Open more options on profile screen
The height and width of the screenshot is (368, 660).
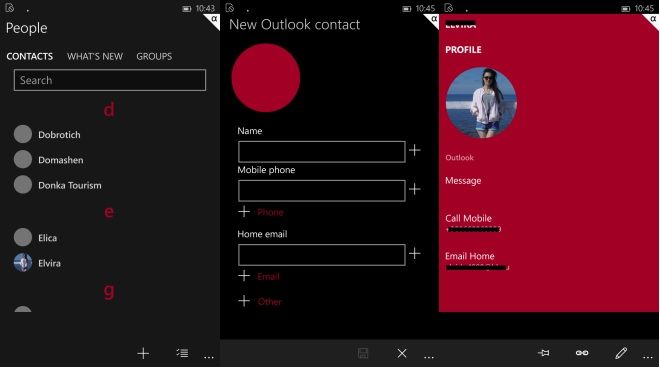pyautogui.click(x=648, y=357)
